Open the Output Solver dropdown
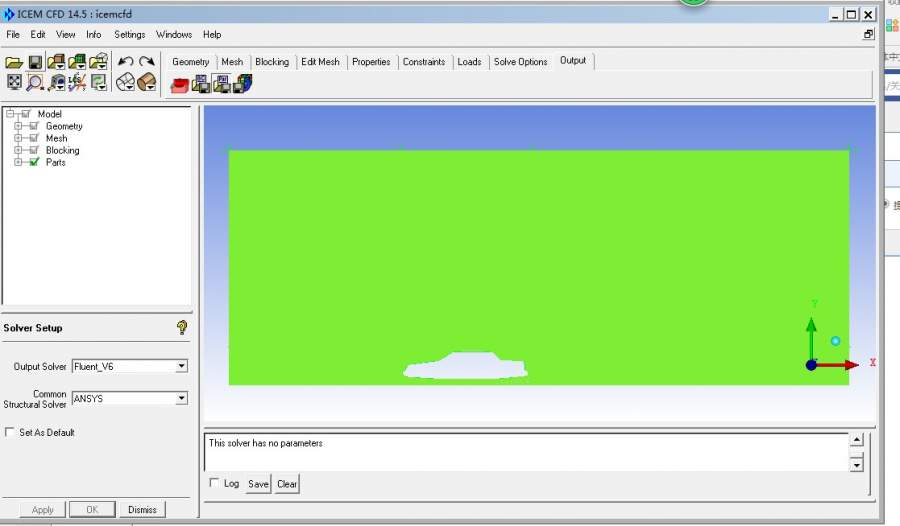Image resolution: width=900 pixels, height=526 pixels. [181, 366]
